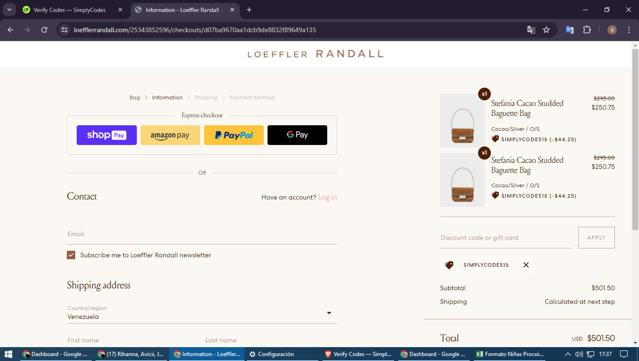Open the browser extensions puzzle icon
This screenshot has height=361, width=639.
[587, 30]
